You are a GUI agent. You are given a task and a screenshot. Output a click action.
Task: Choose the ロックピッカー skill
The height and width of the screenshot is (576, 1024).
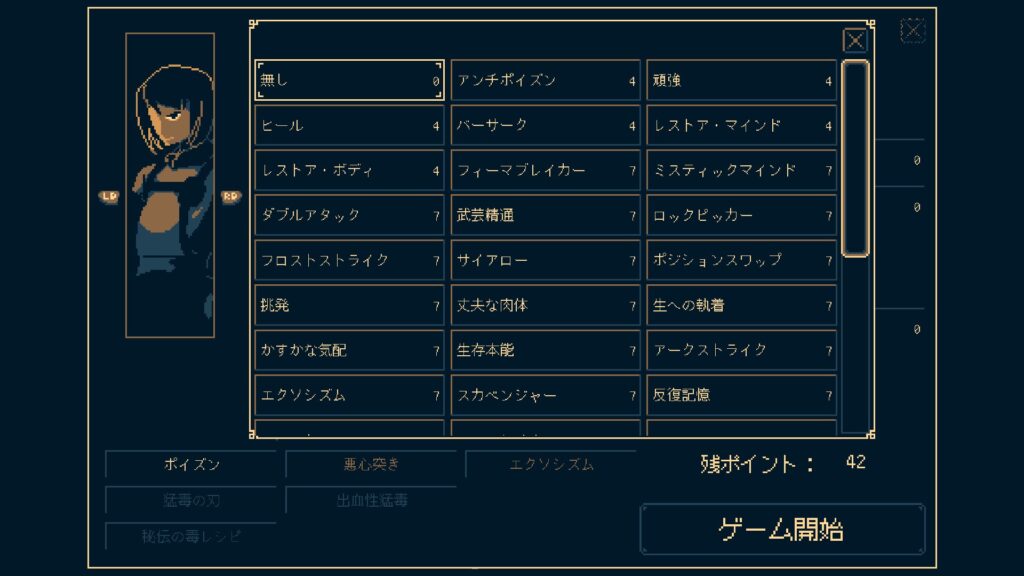pyautogui.click(x=741, y=216)
